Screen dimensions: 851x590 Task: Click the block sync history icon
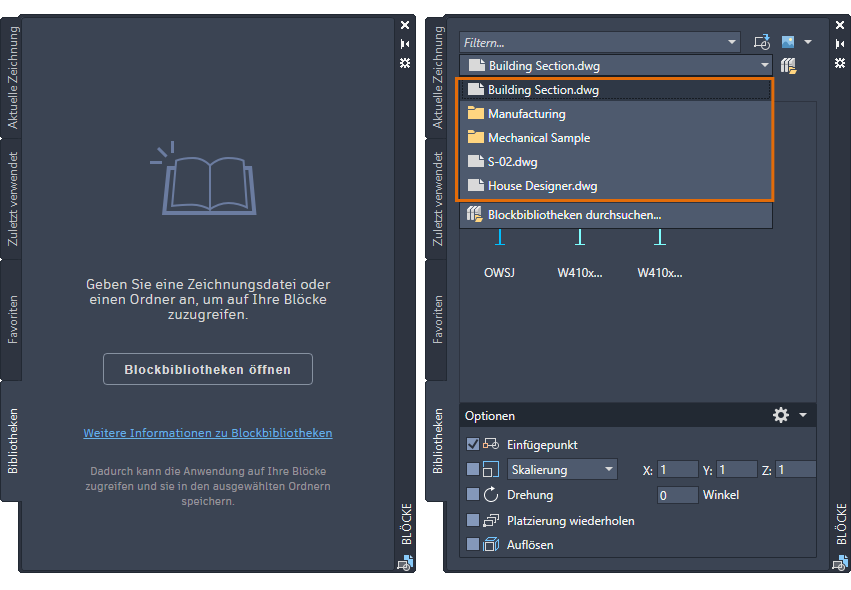762,42
